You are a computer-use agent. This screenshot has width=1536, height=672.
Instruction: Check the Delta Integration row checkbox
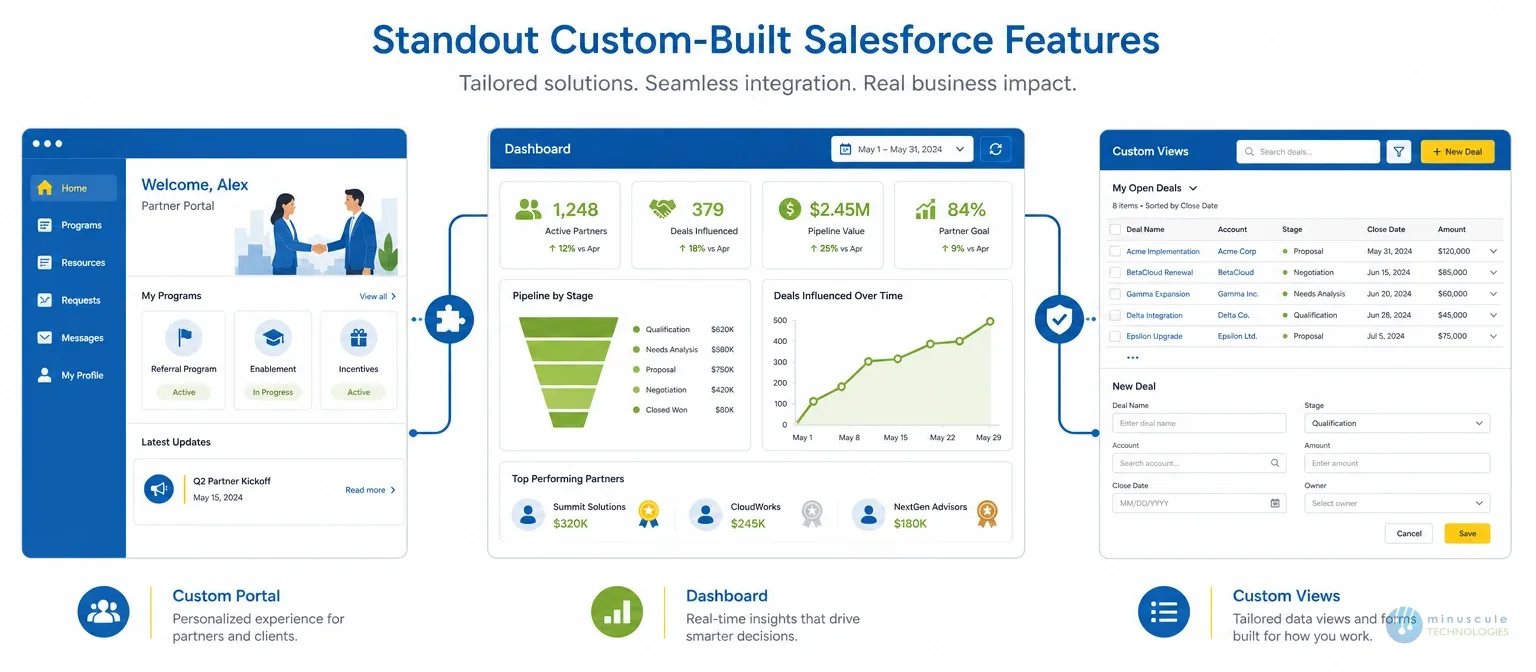1115,315
